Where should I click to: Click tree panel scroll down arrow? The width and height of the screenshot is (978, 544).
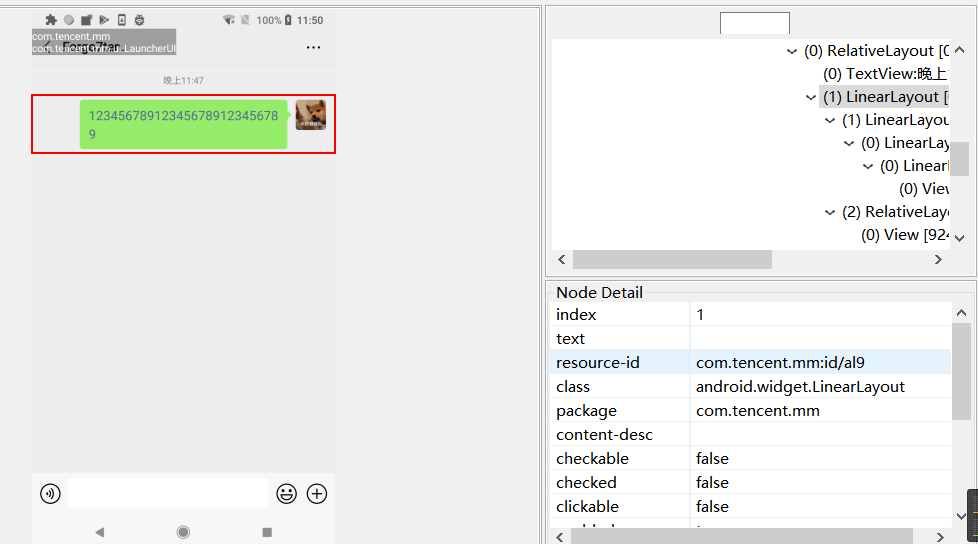[960, 238]
